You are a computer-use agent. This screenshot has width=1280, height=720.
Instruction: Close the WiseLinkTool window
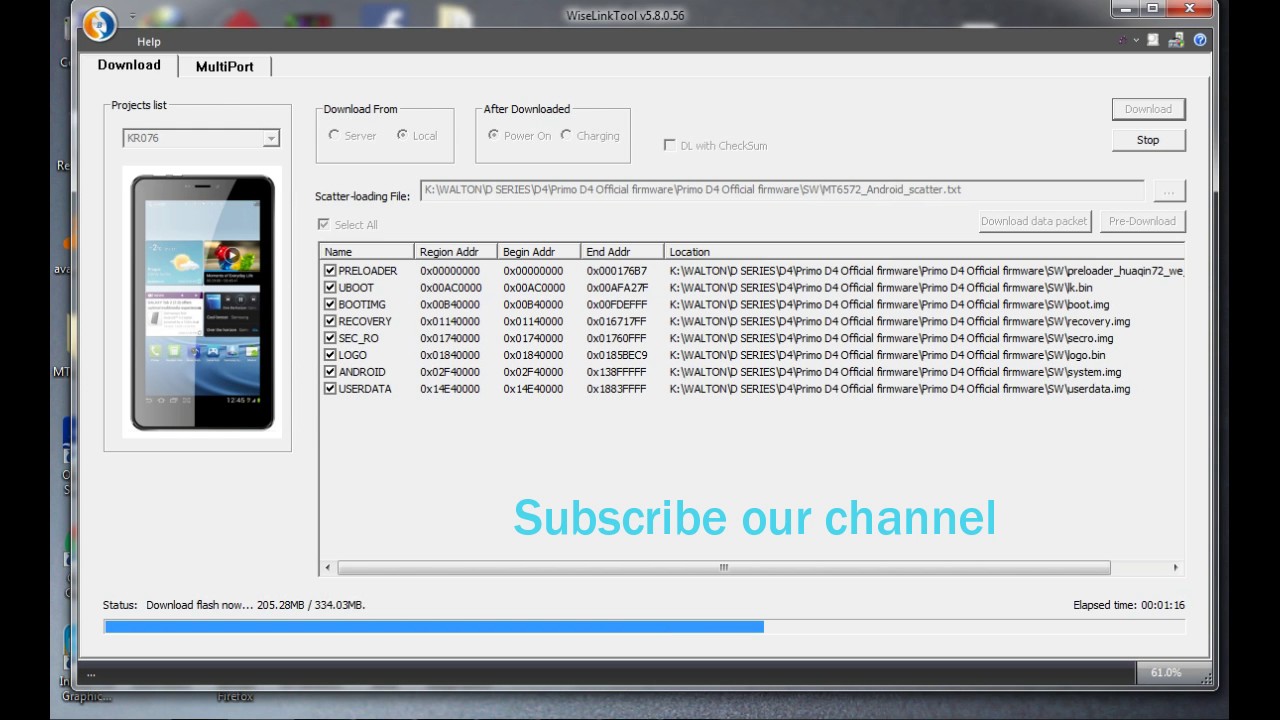coord(1189,9)
